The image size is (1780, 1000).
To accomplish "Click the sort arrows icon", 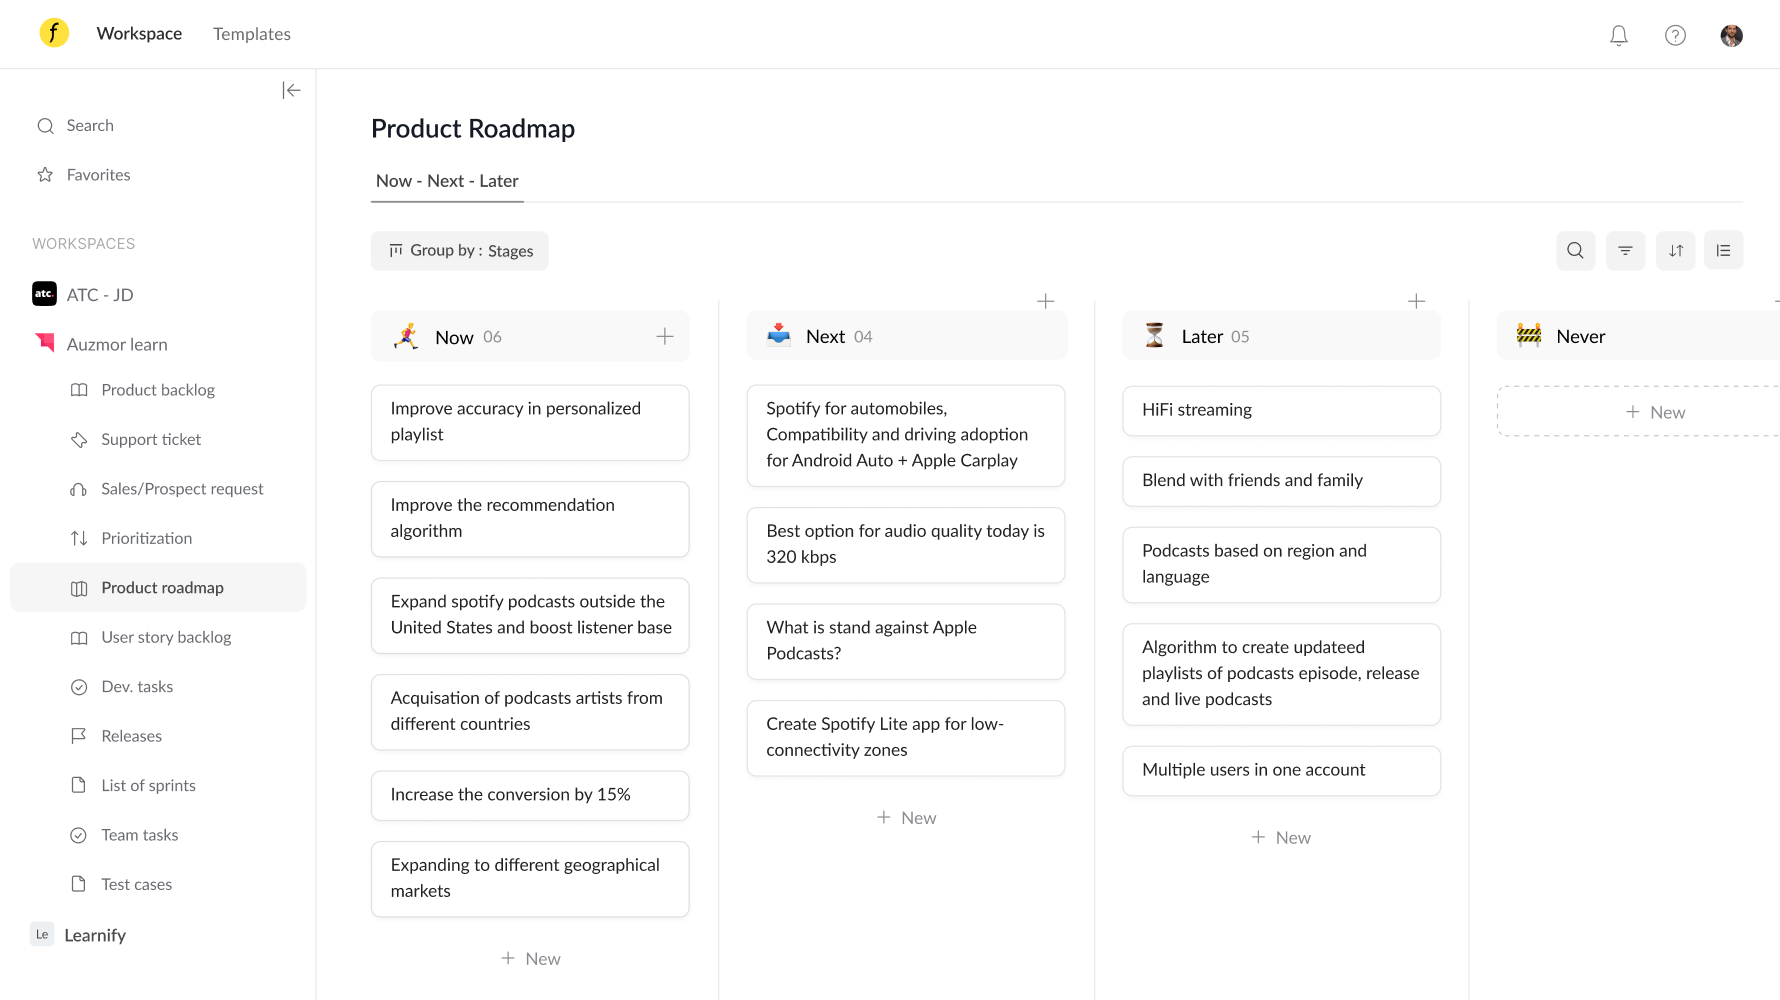I will click(x=1675, y=251).
